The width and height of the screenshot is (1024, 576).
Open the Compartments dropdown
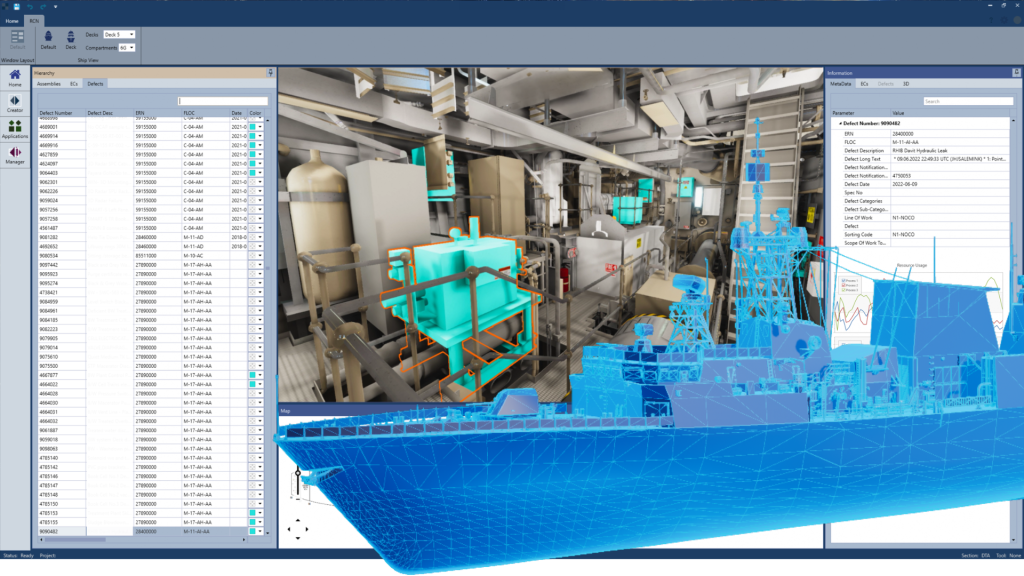[127, 47]
